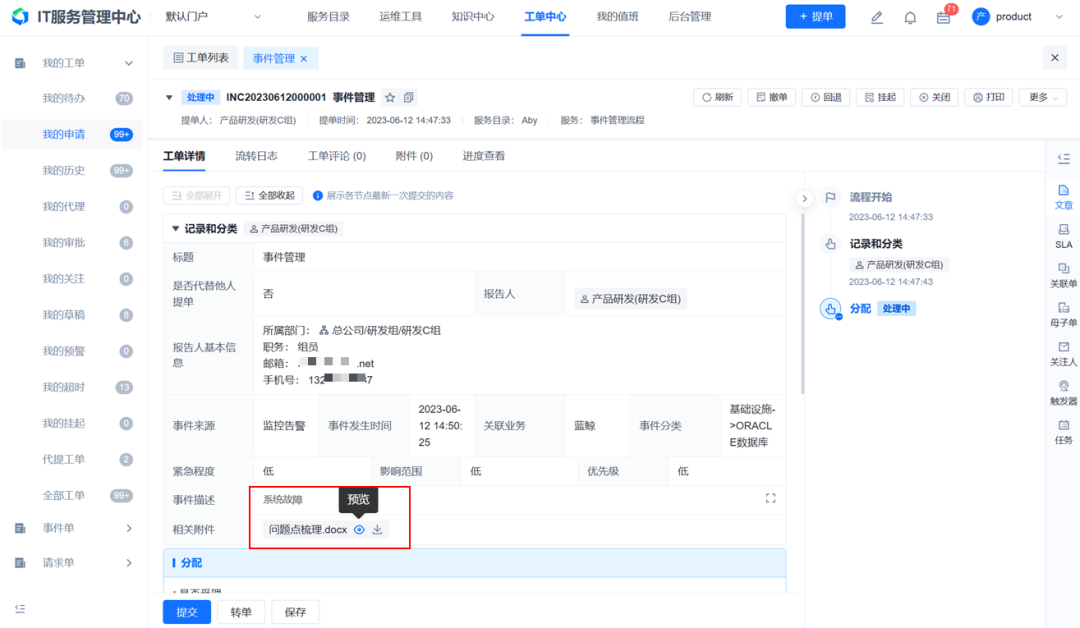Switch to 进度查看 tab
Image resolution: width=1080 pixels, height=628 pixels.
point(484,156)
